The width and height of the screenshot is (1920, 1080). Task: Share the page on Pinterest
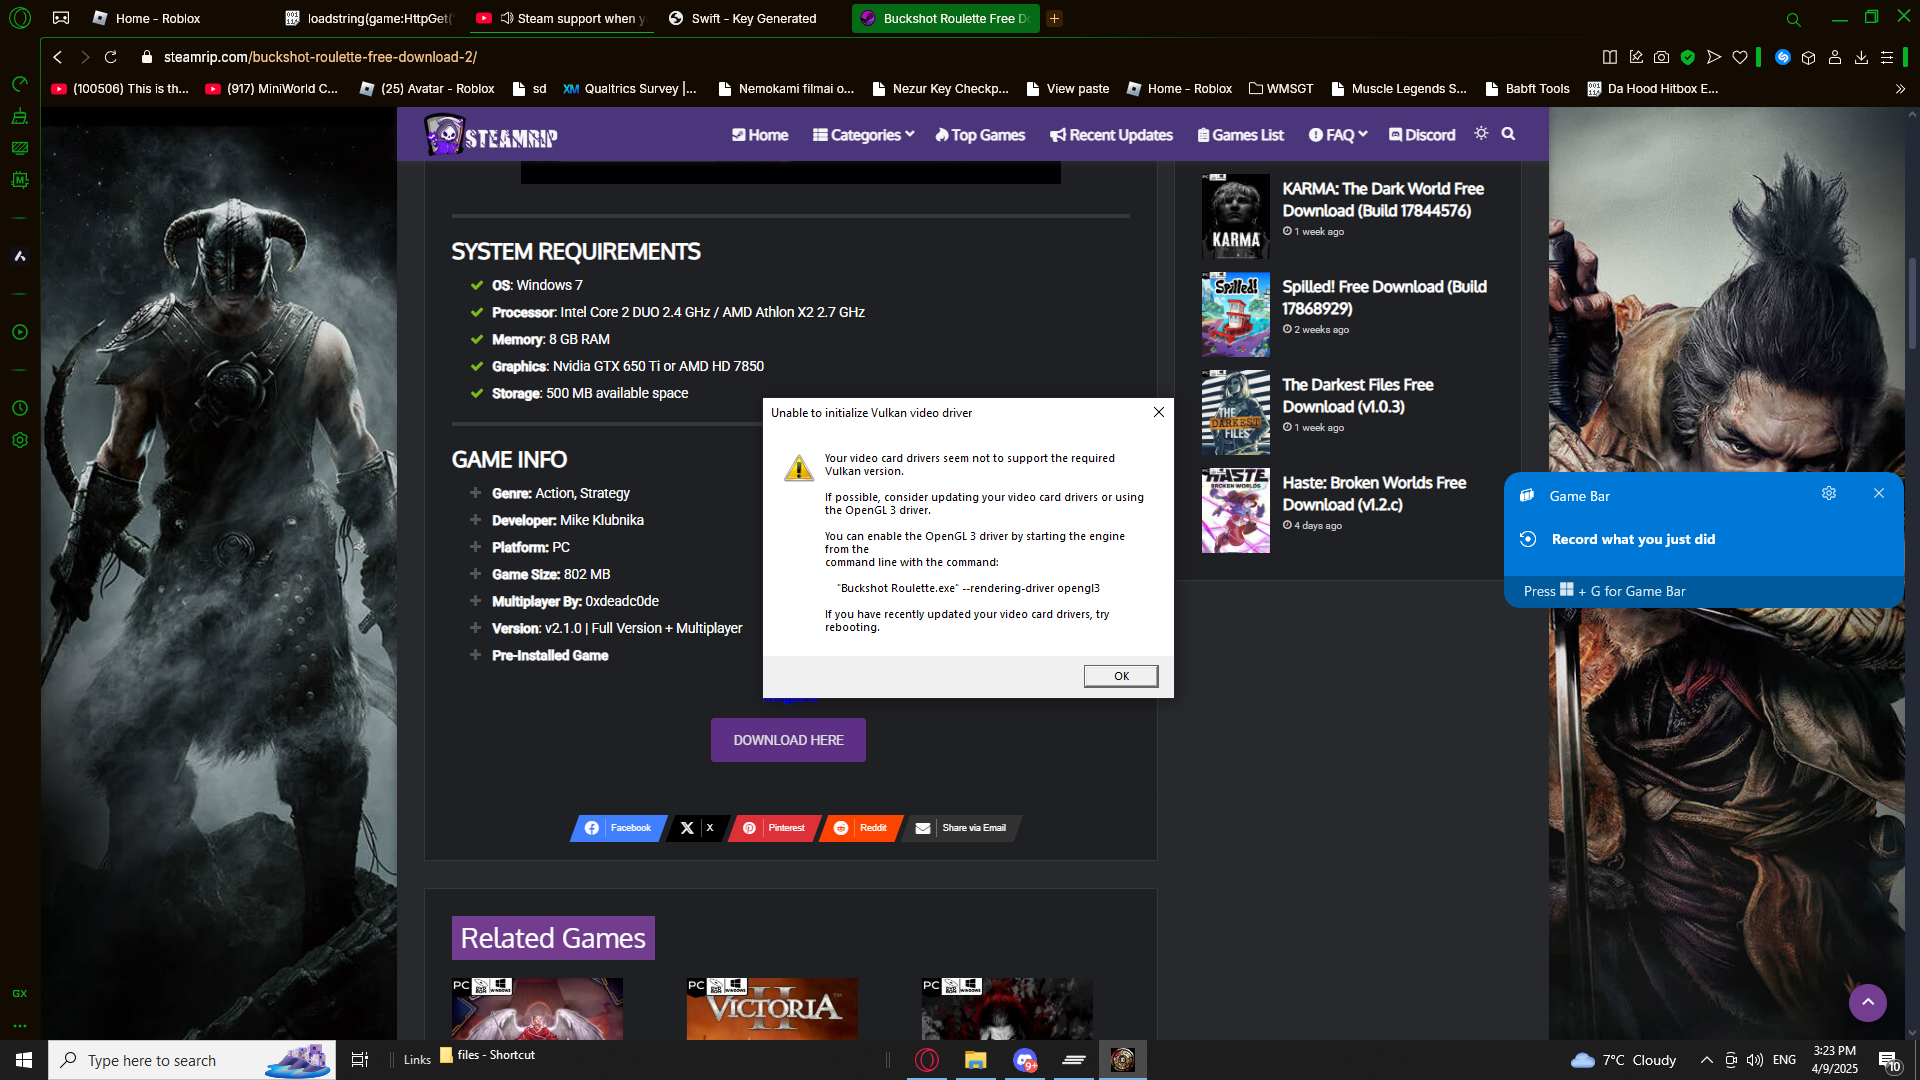coord(775,828)
